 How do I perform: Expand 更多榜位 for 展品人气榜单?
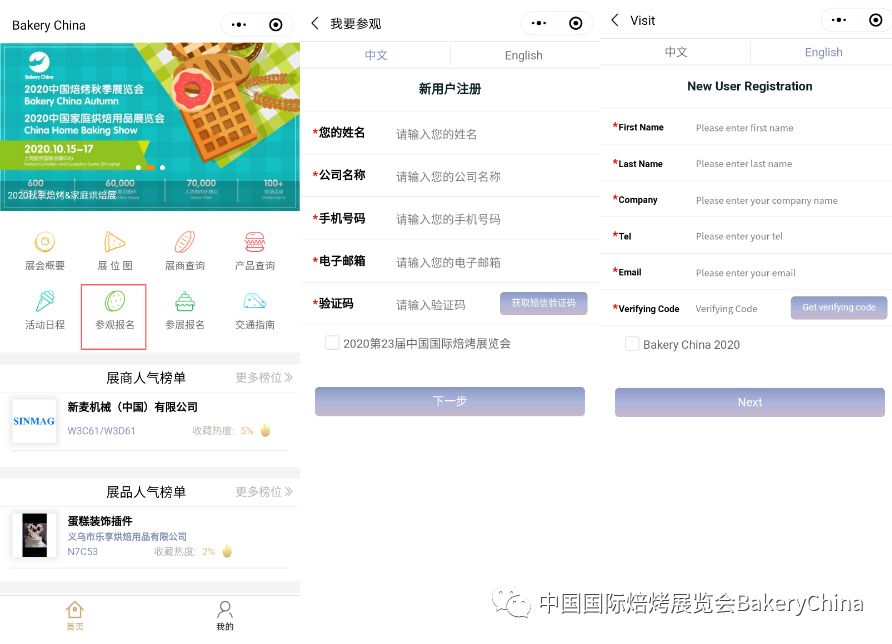264,491
